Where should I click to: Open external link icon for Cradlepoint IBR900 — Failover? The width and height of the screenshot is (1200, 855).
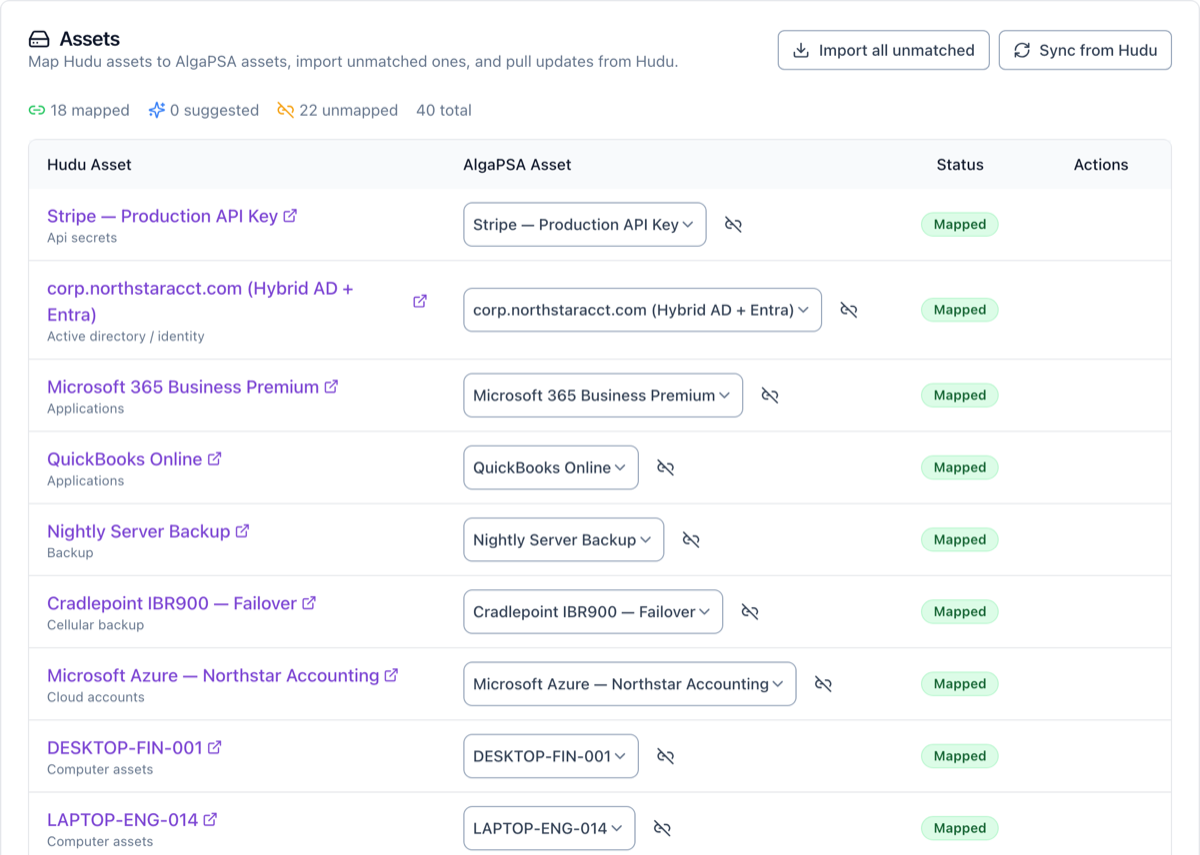pos(309,603)
